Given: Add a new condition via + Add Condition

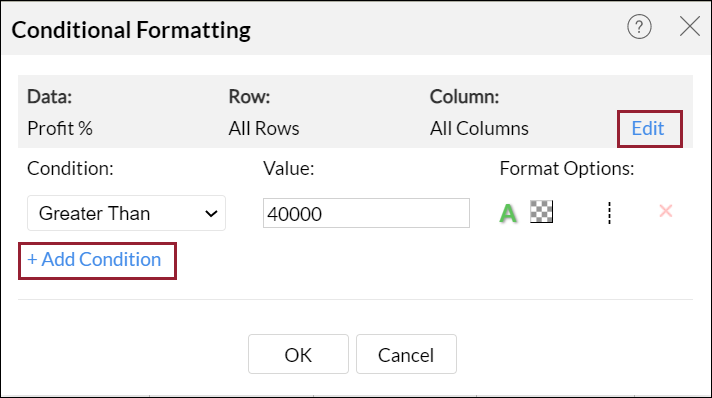Looking at the screenshot, I should pyautogui.click(x=94, y=260).
